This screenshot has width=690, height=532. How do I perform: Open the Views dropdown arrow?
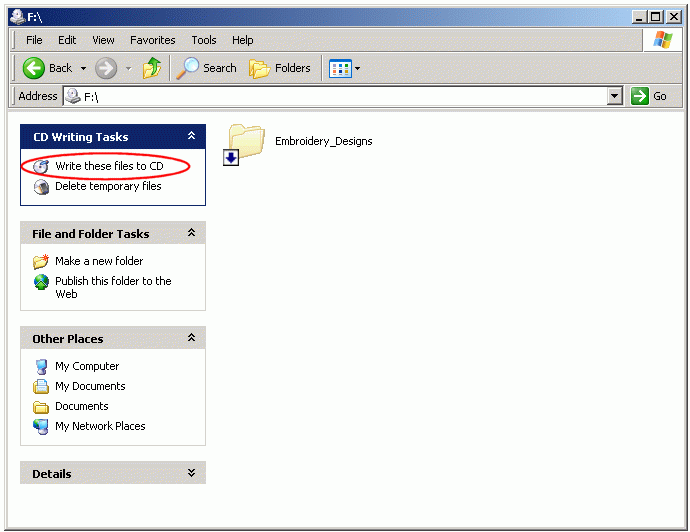pyautogui.click(x=358, y=69)
